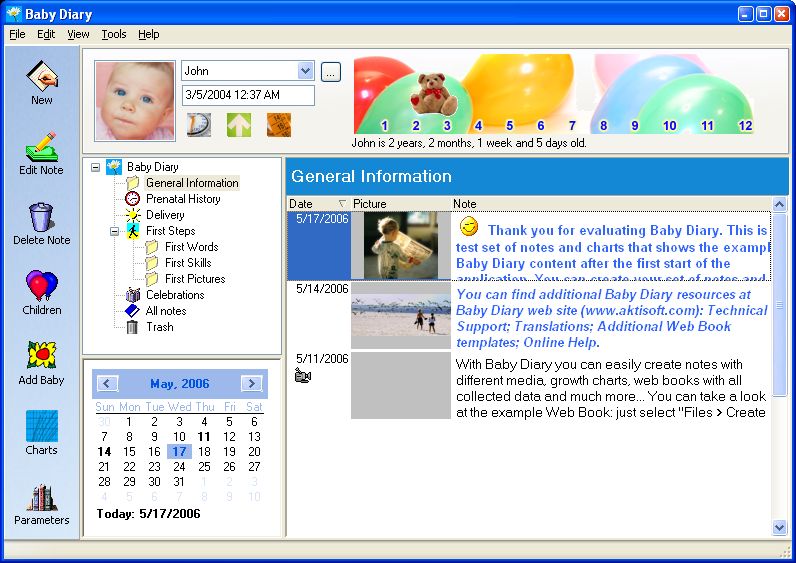Click the Delete Note trash icon
The width and height of the screenshot is (796, 563).
(x=41, y=217)
